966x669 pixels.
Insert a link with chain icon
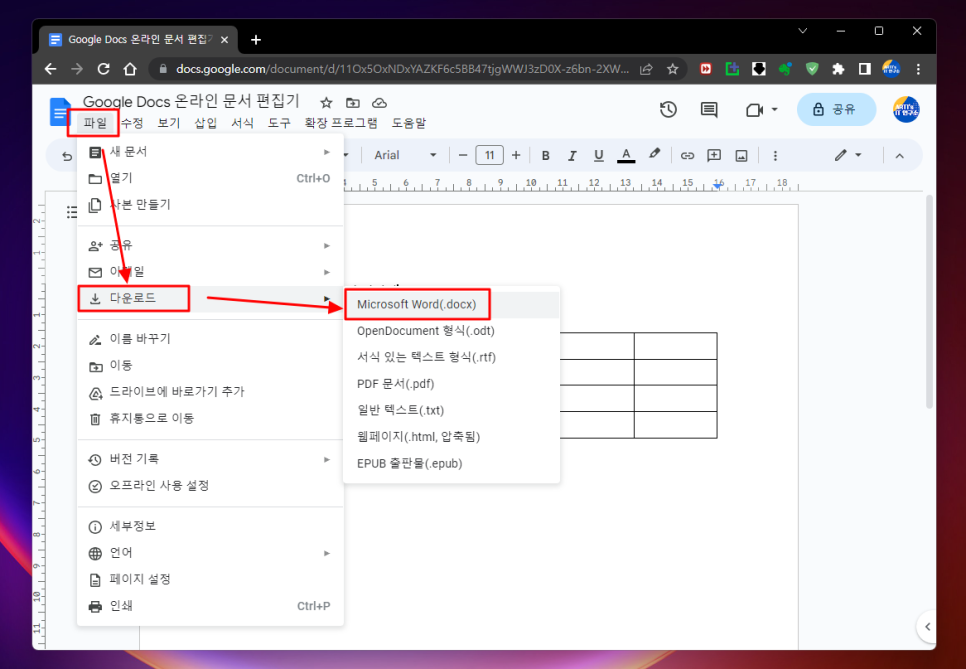pos(687,156)
